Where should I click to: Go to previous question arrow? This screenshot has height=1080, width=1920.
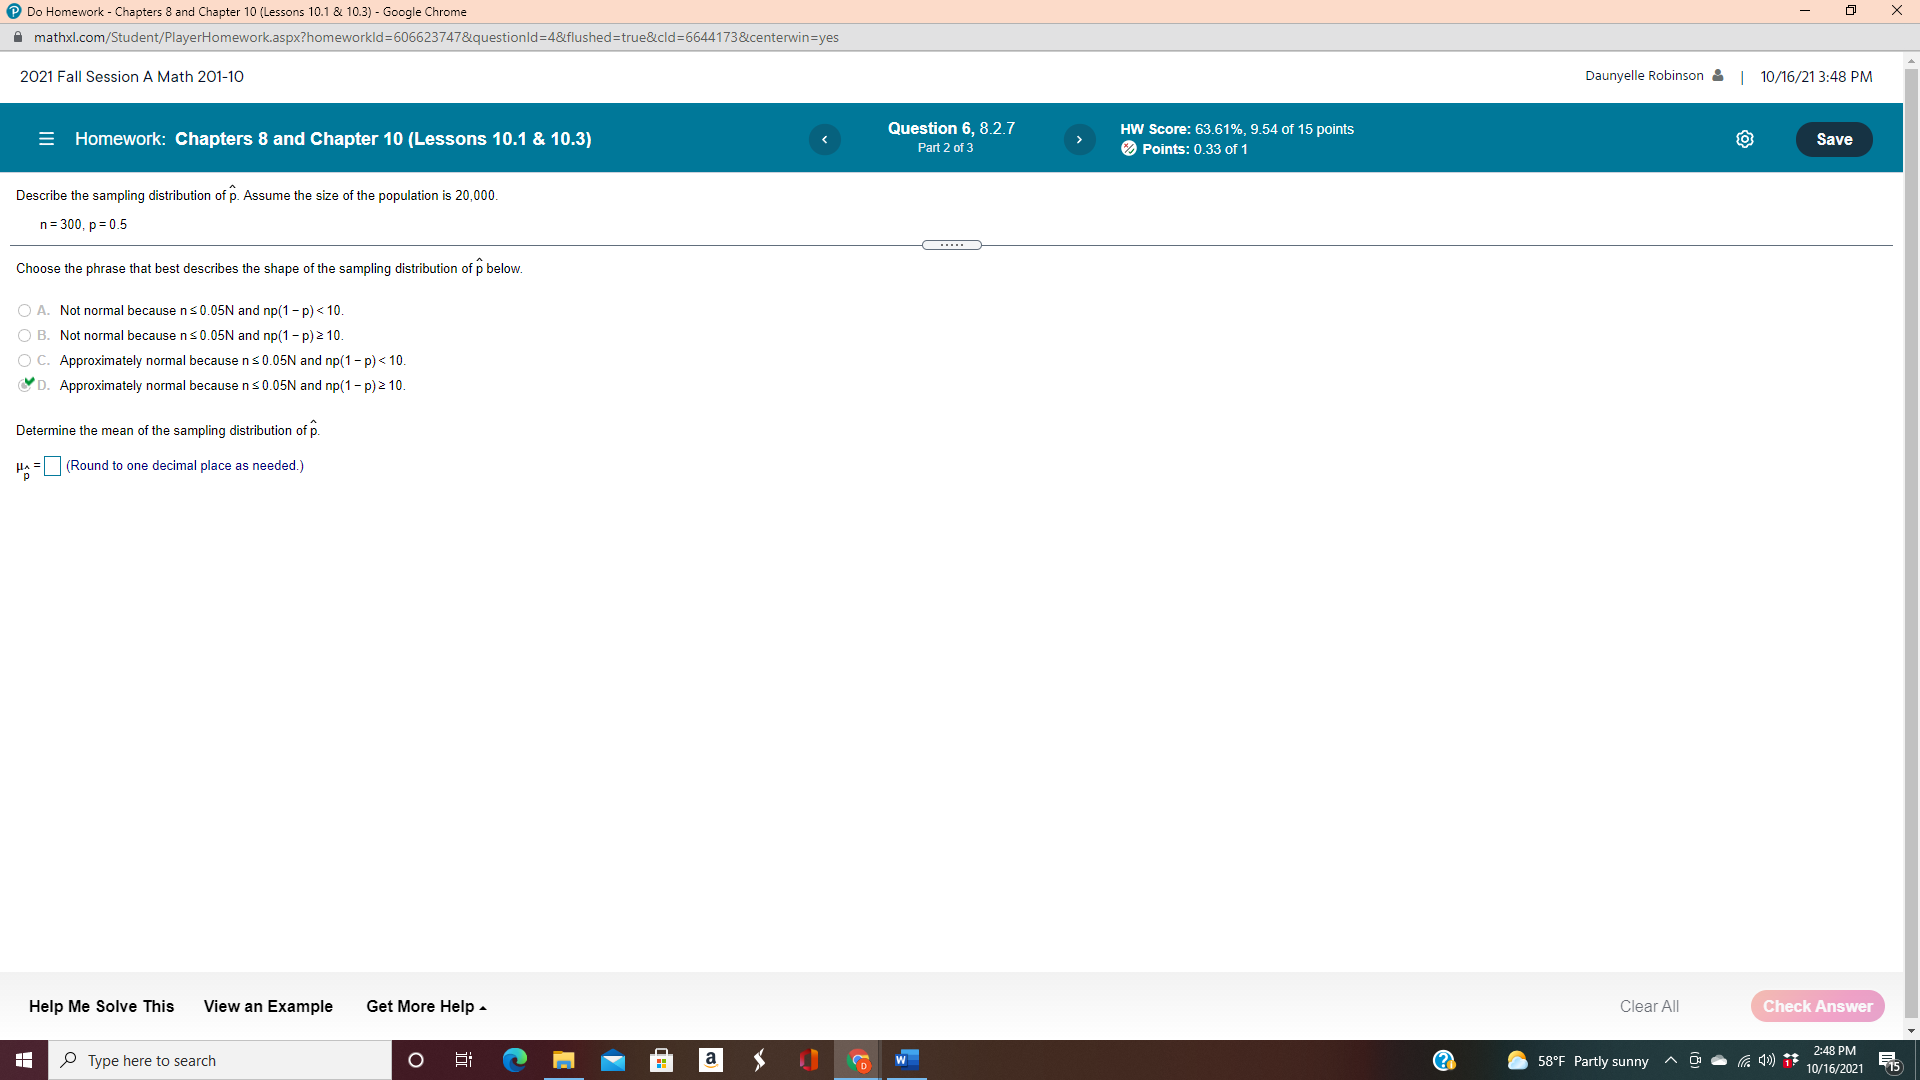click(x=824, y=139)
